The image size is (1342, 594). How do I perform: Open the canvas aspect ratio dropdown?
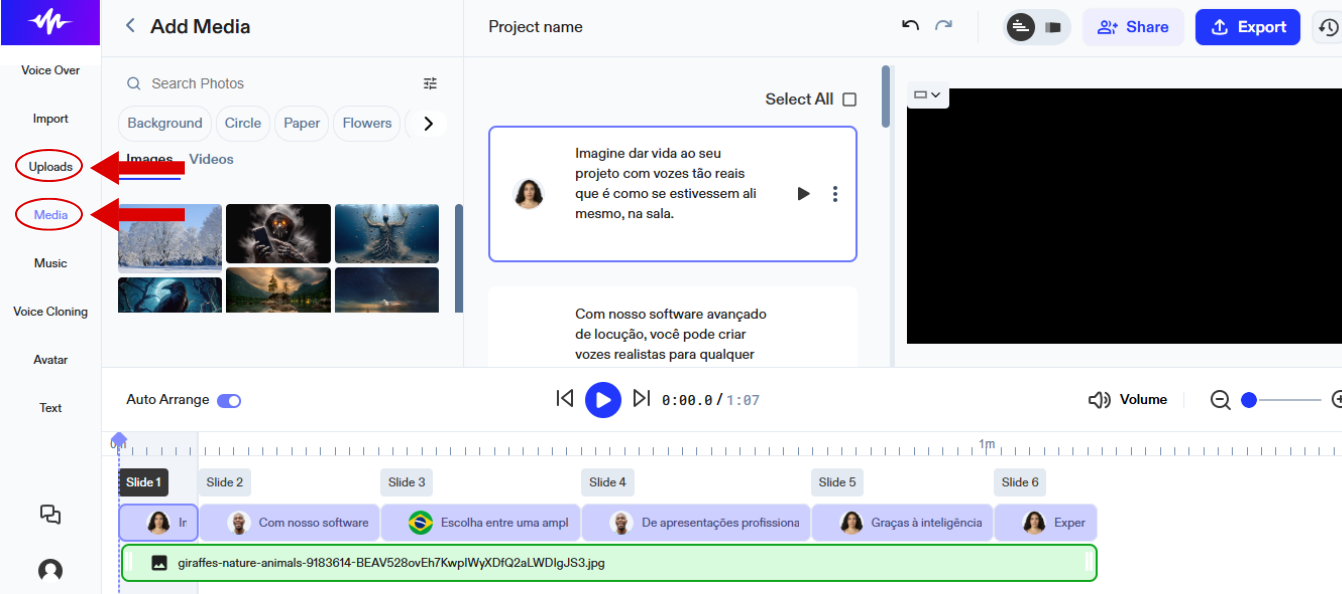927,95
